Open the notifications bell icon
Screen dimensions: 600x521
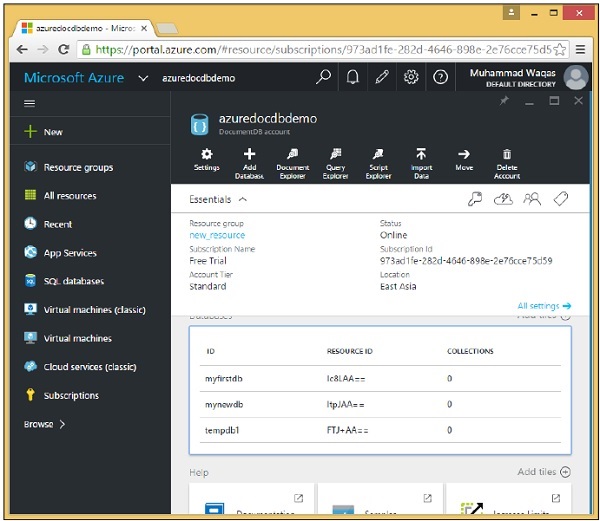352,77
